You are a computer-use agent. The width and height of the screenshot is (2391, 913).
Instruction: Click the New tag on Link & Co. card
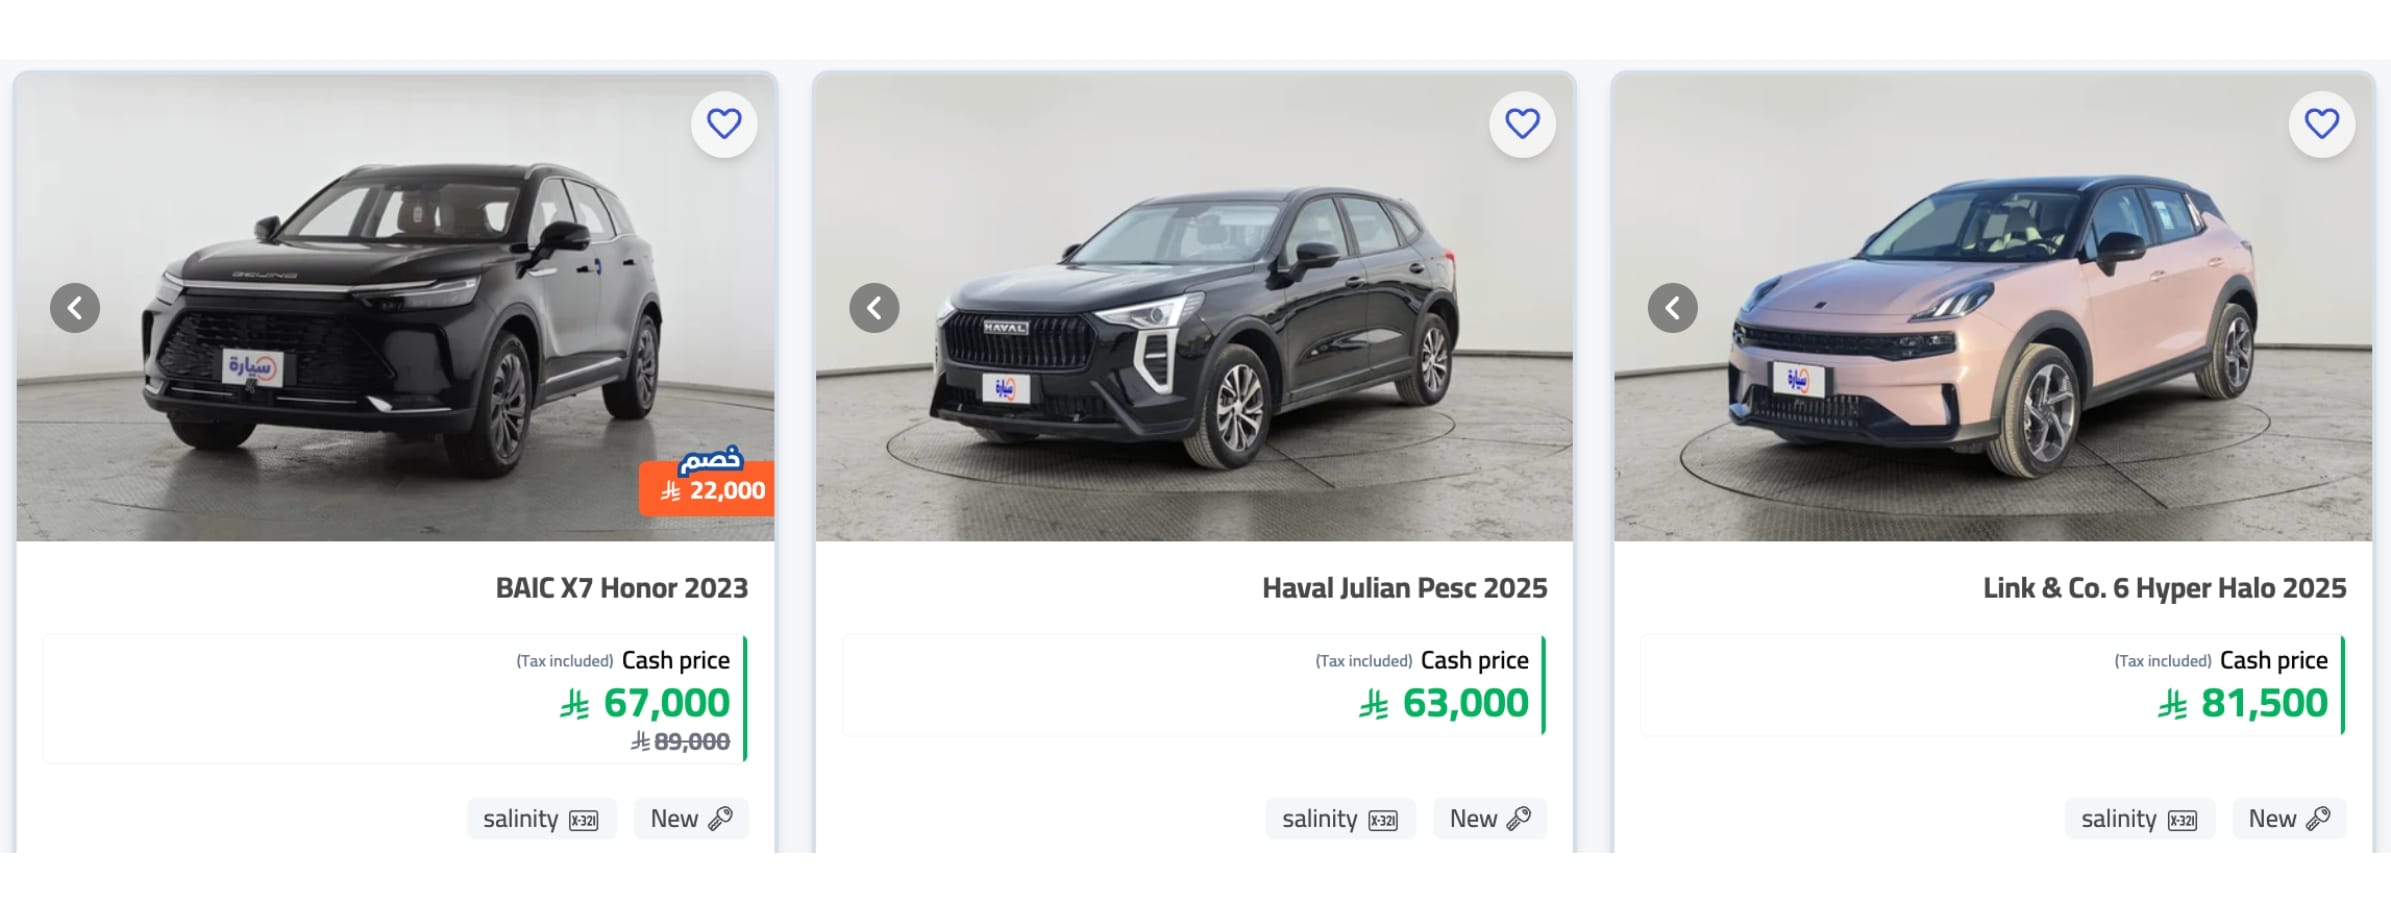pos(2289,819)
